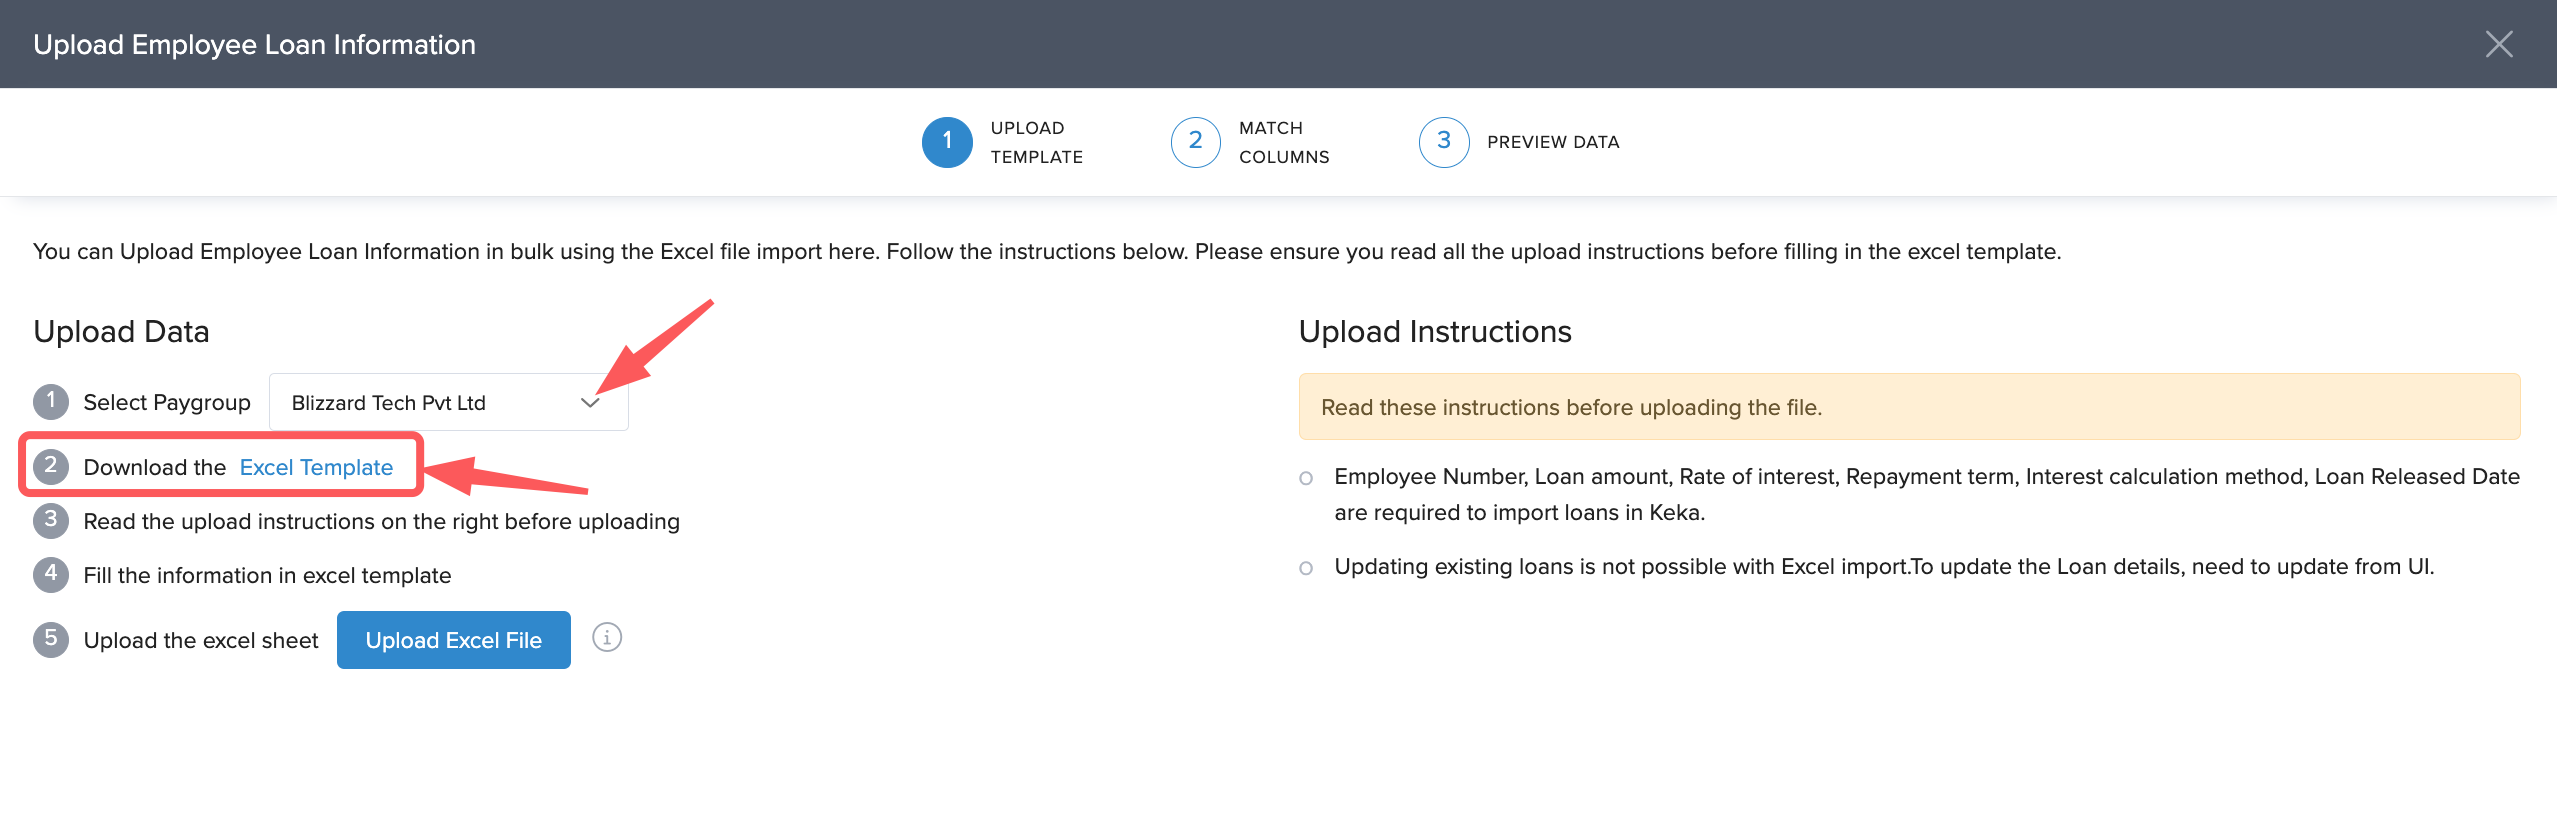2557x825 pixels.
Task: Close the Upload Employee Loan Information dialog
Action: [2498, 44]
